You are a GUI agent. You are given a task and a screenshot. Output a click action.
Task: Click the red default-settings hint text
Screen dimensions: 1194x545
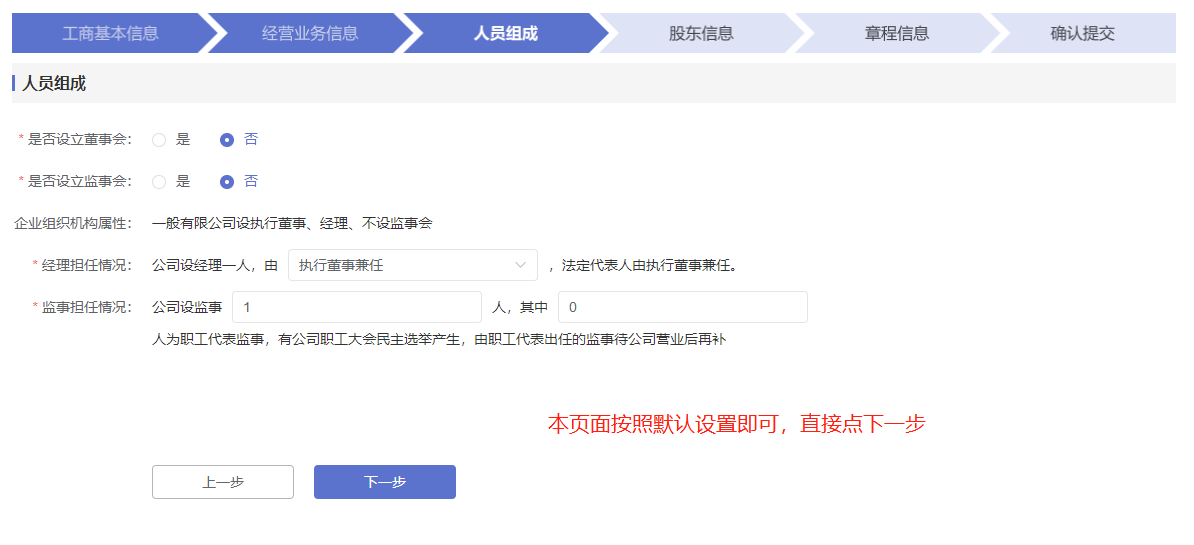(x=736, y=424)
